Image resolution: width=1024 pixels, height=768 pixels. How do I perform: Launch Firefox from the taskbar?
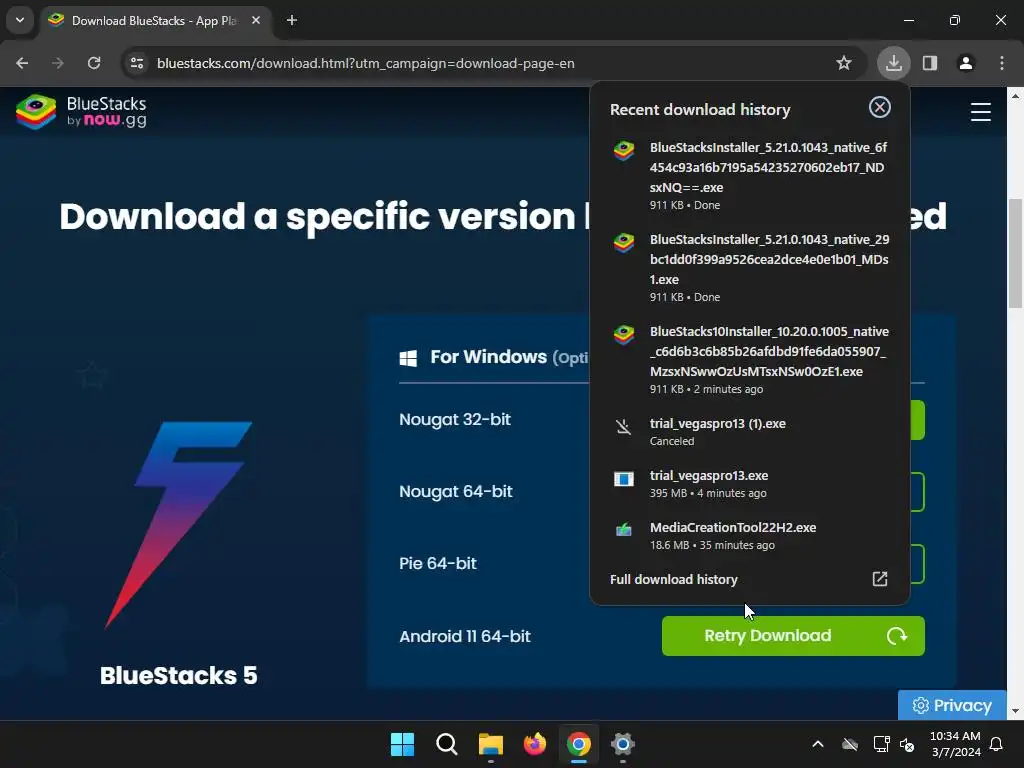[535, 744]
